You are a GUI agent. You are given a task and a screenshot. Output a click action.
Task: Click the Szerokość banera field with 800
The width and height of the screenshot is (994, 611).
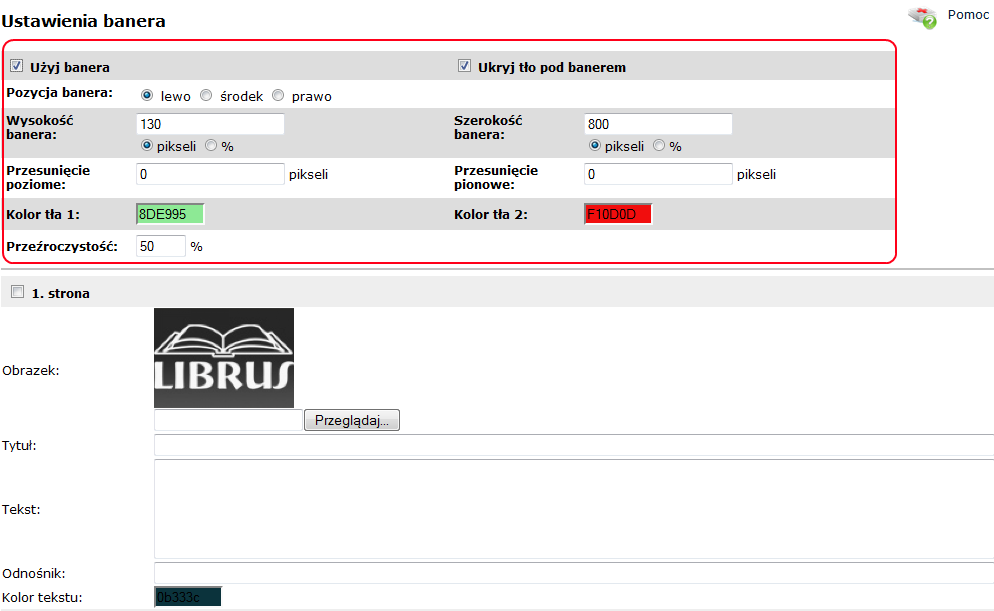658,124
